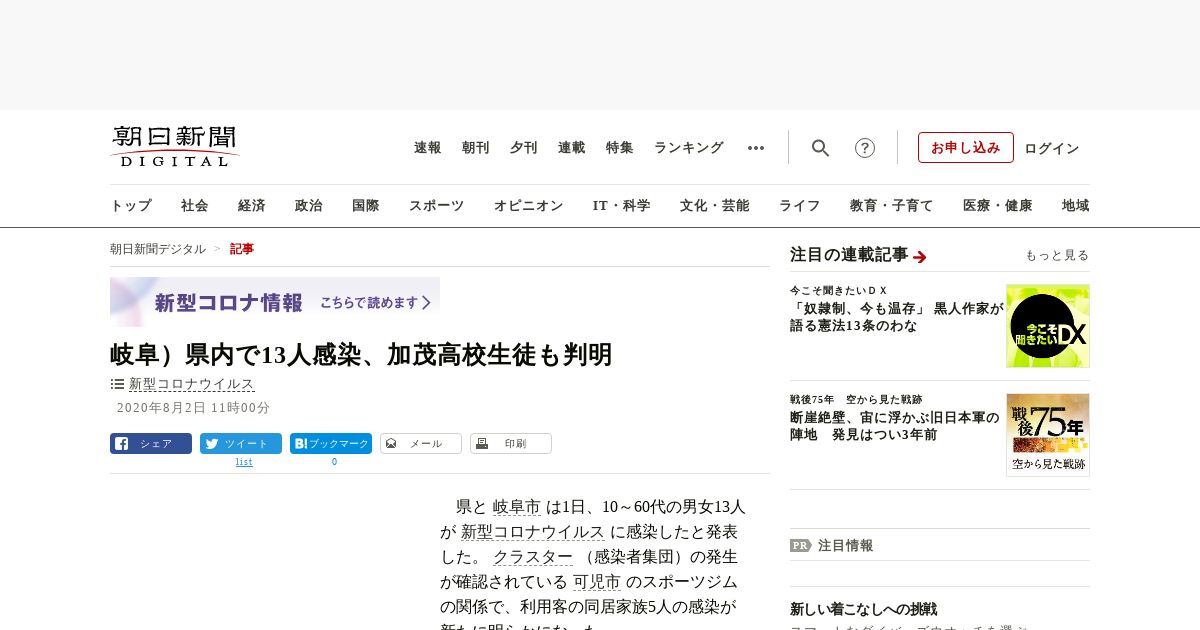Bookmark with Hatena ブックマーク button
This screenshot has height=630, width=1200.
coord(331,443)
